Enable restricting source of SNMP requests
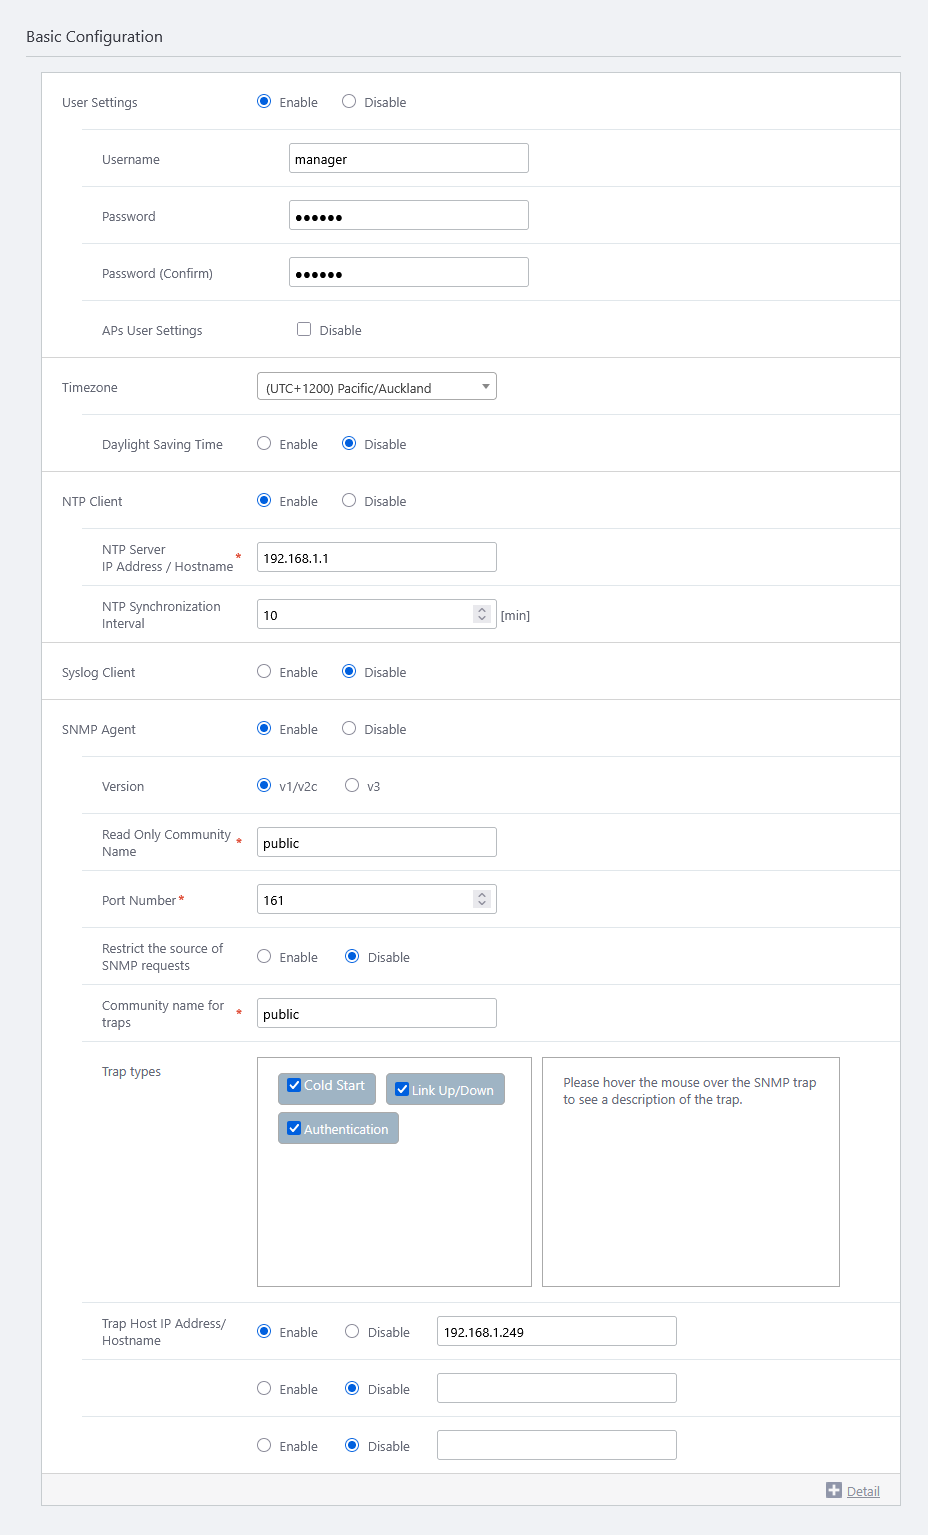928x1535 pixels. click(x=264, y=956)
